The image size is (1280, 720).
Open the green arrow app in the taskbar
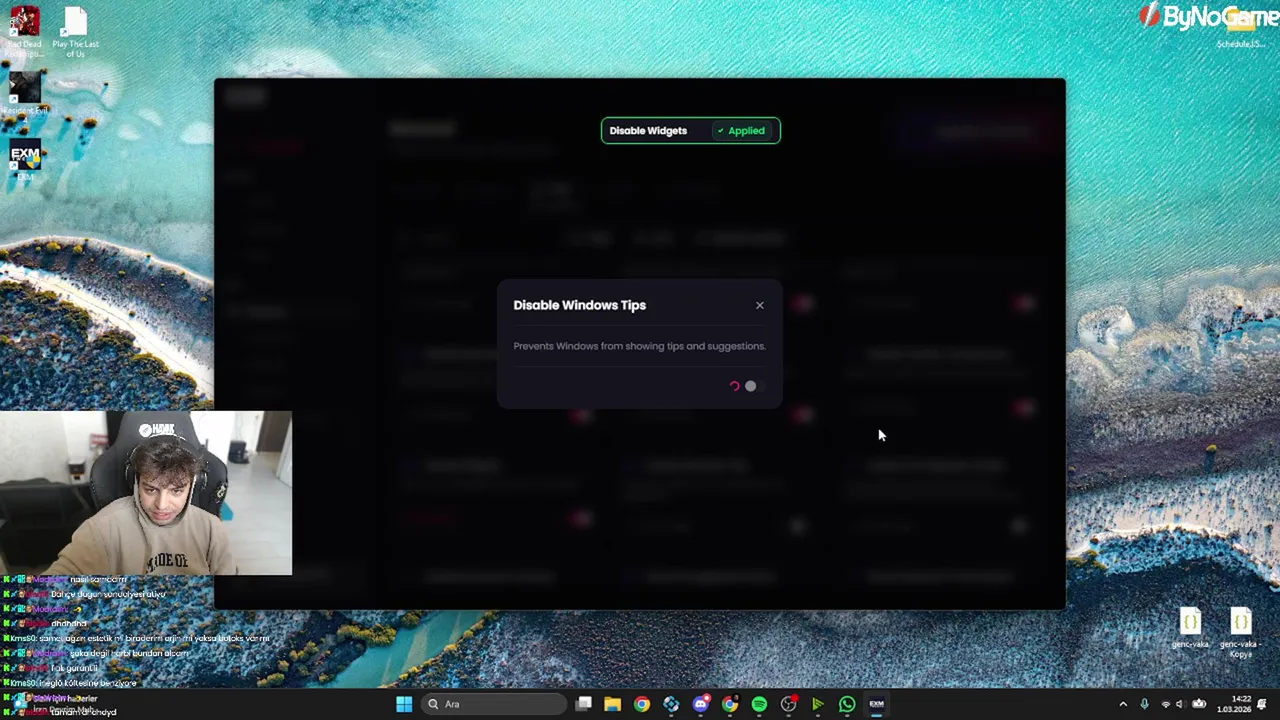818,704
